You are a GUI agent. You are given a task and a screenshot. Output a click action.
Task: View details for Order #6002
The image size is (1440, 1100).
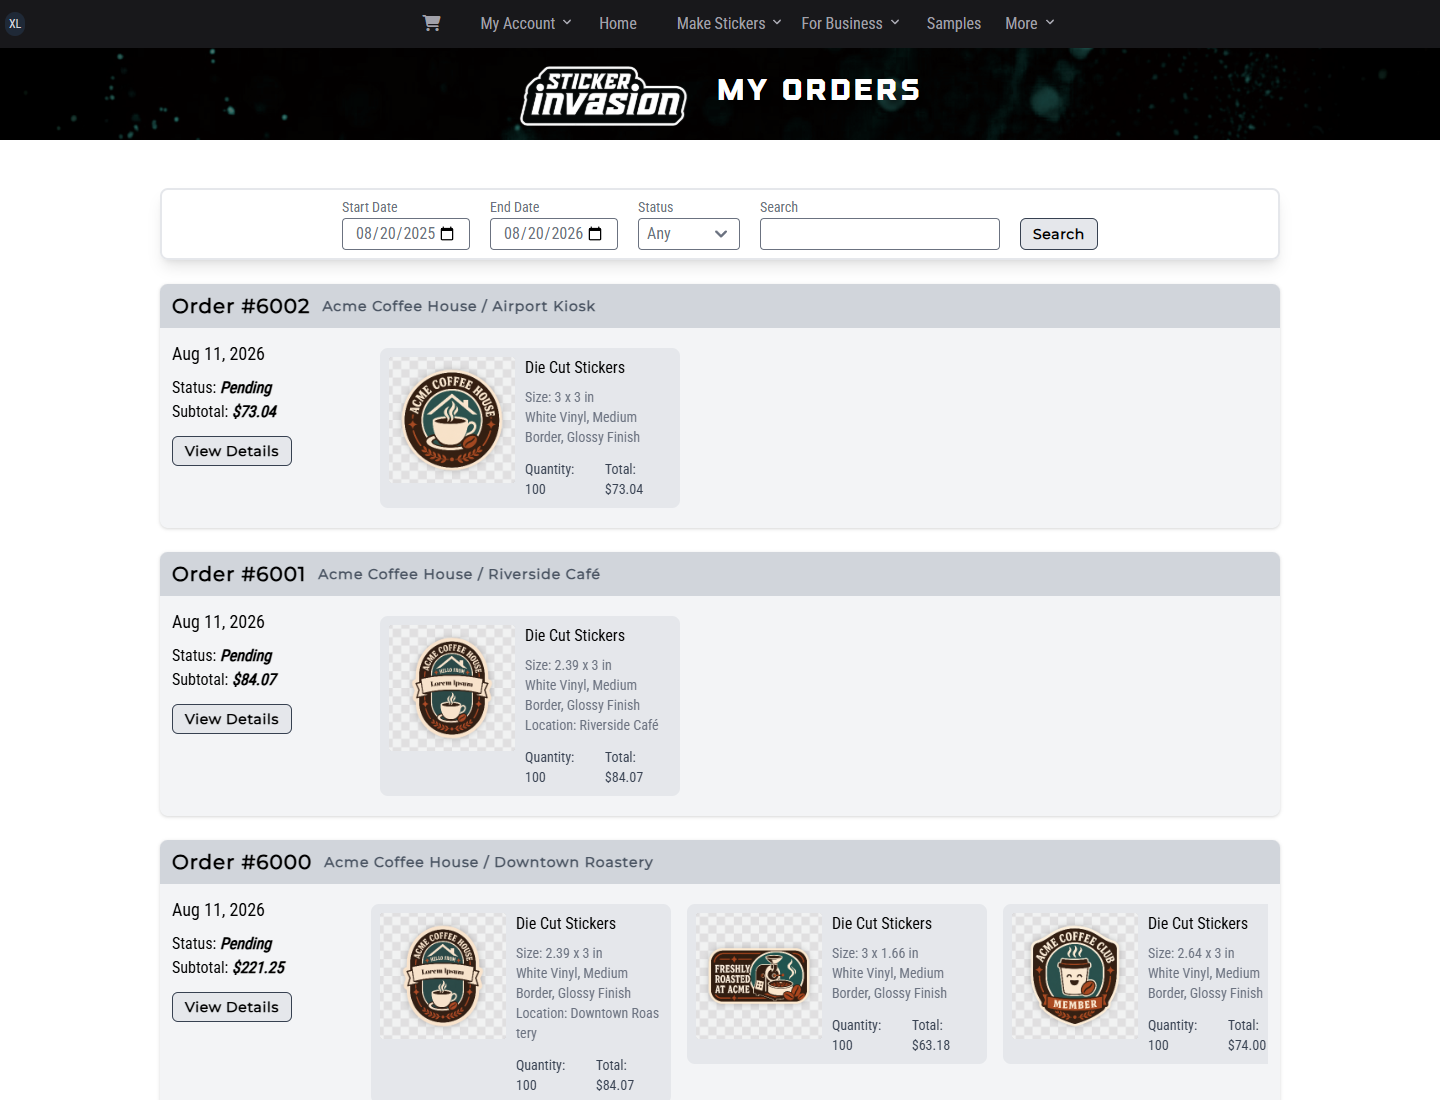232,451
